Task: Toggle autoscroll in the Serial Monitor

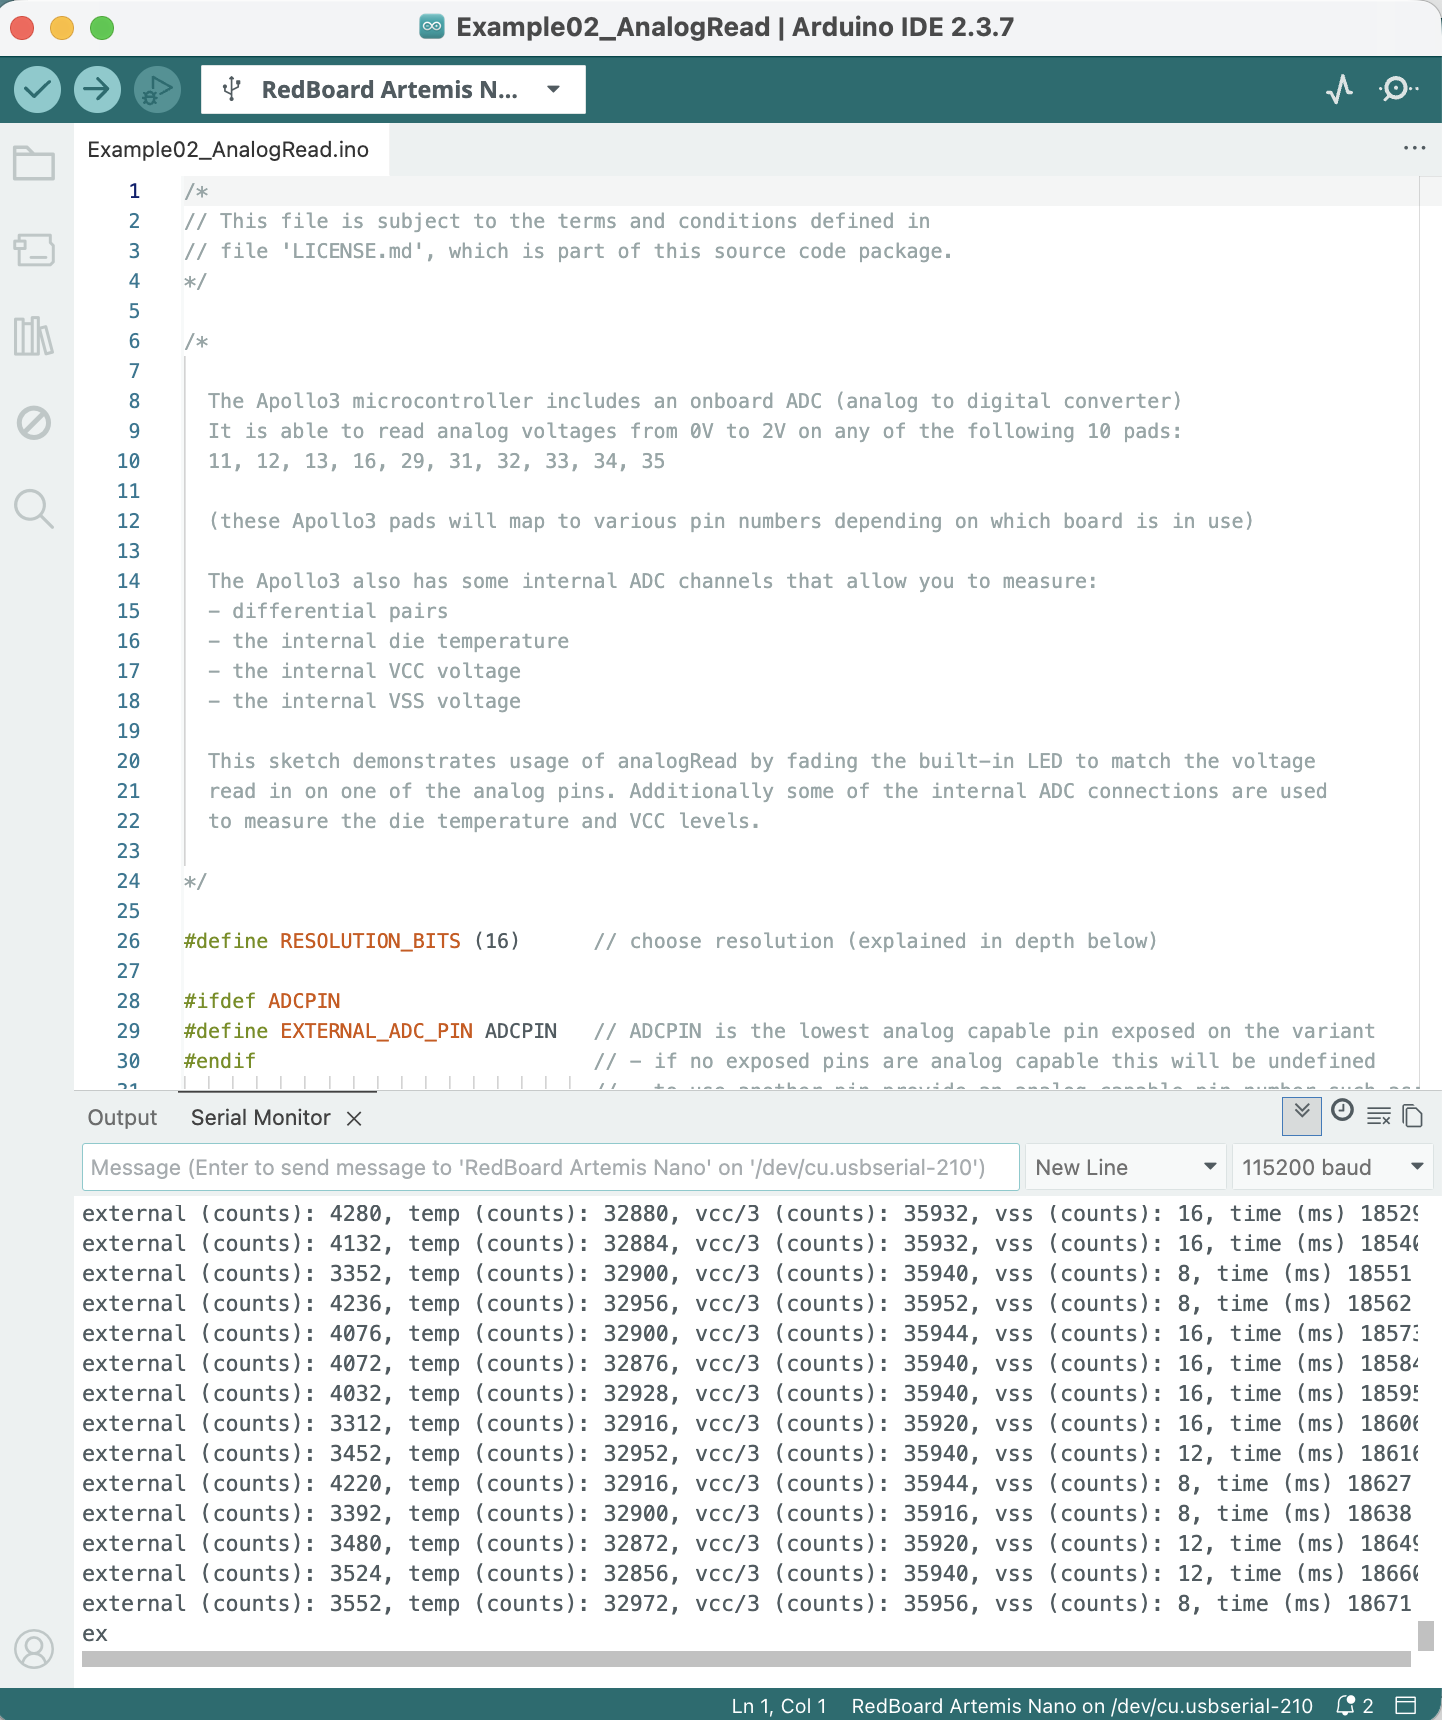Action: tap(1301, 1115)
